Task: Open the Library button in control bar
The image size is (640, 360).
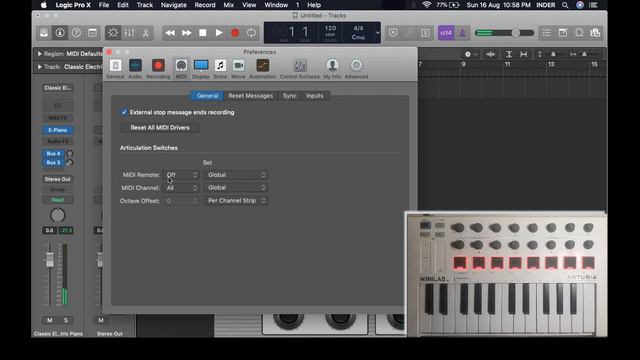Action: click(x=44, y=33)
